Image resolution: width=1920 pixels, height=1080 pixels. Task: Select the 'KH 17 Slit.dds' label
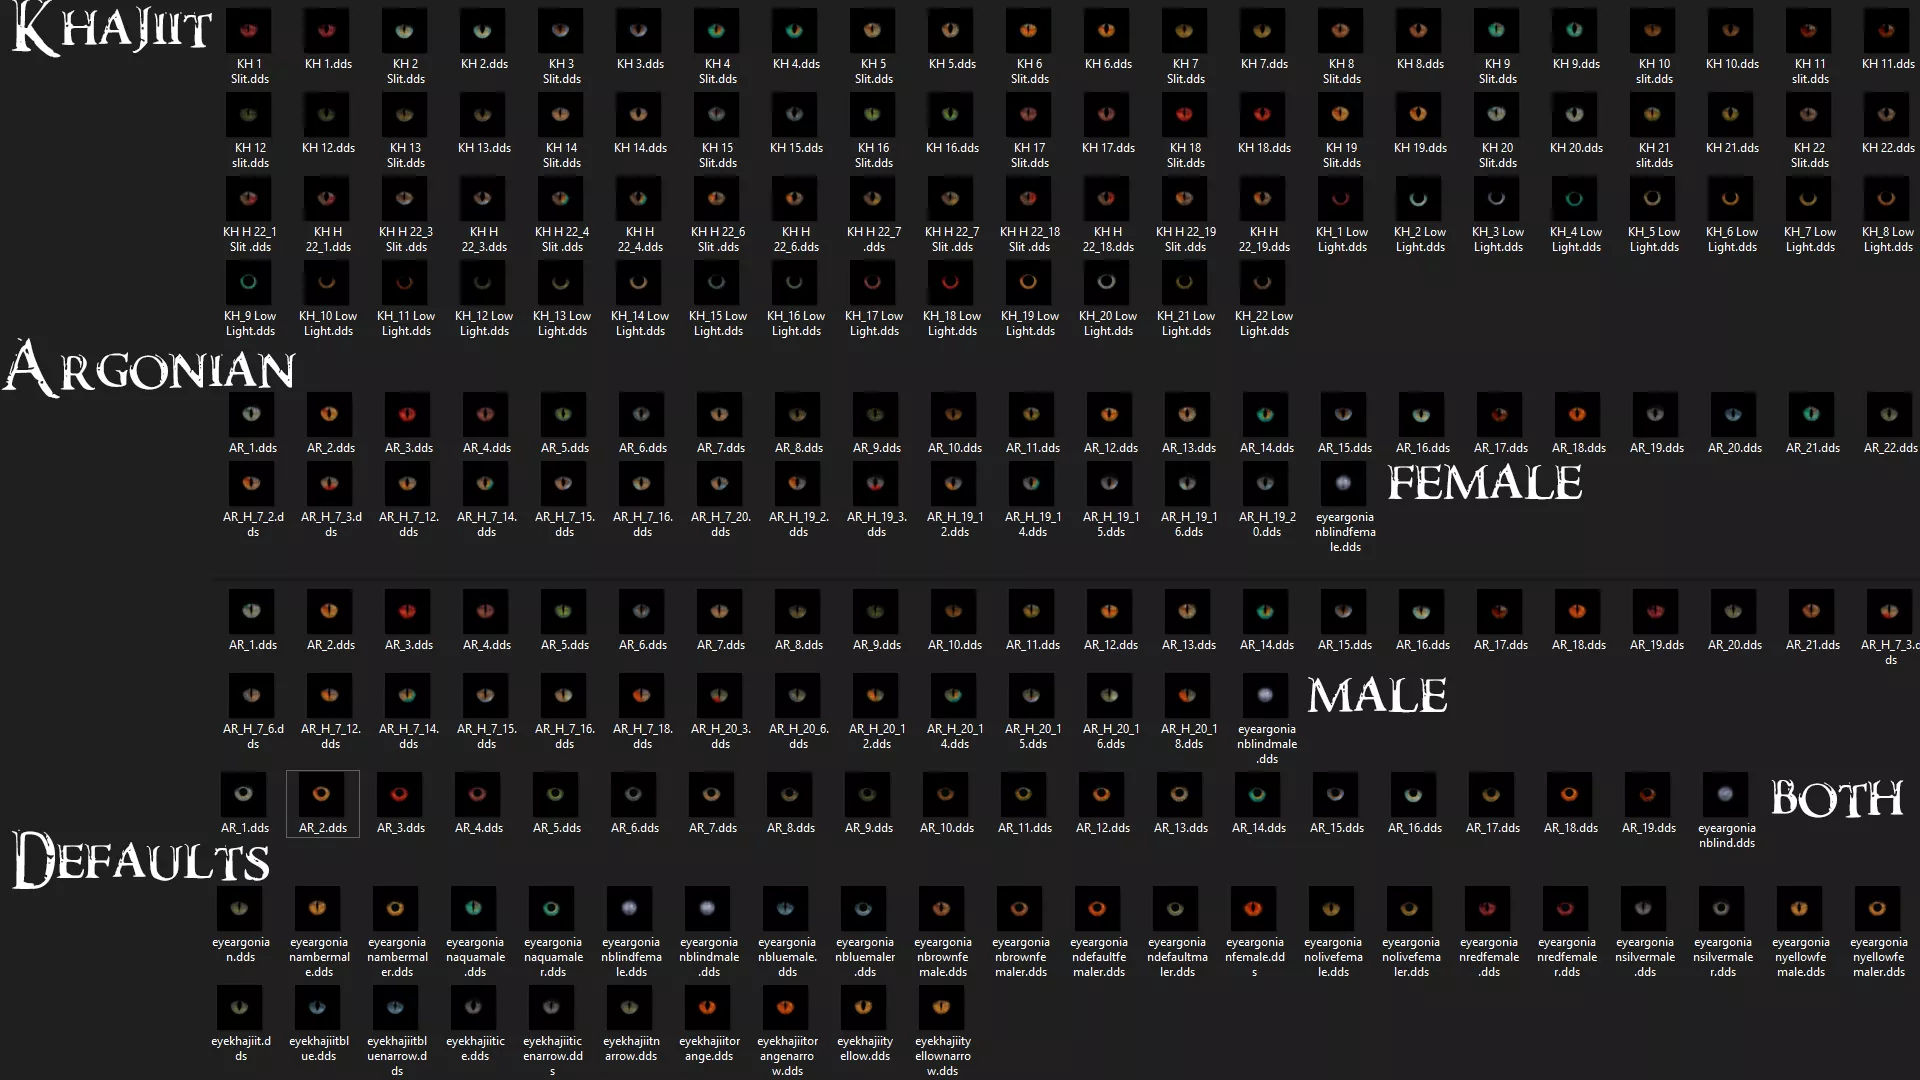click(1030, 155)
